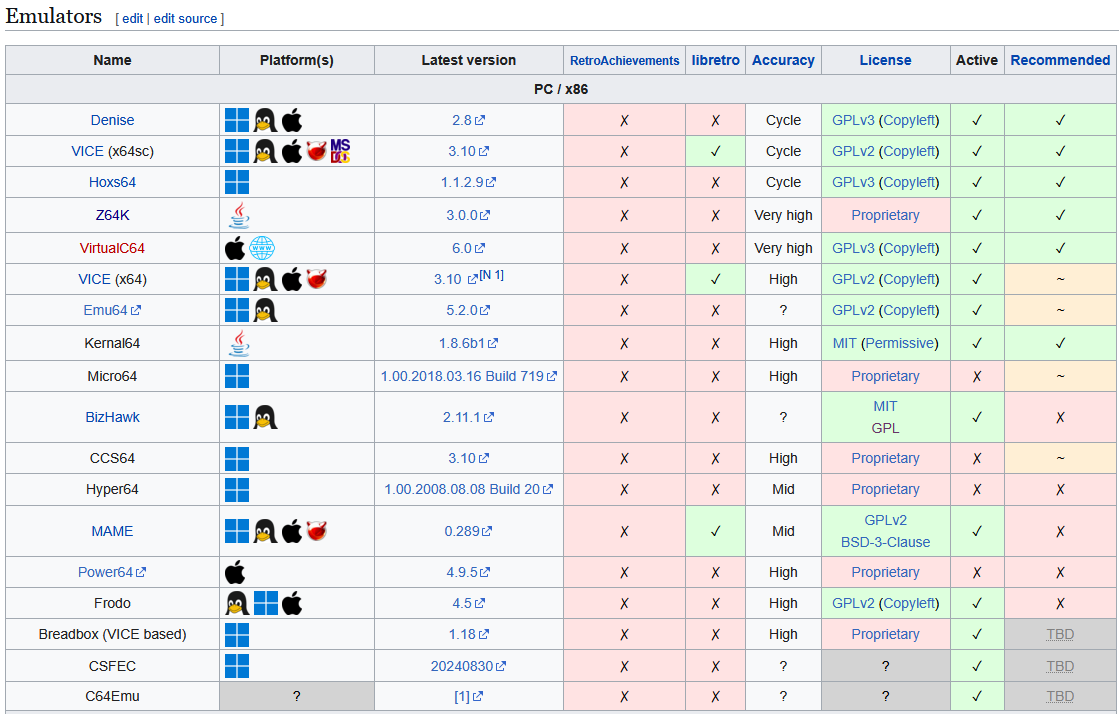Open the Z64K emulator page link

click(112, 215)
